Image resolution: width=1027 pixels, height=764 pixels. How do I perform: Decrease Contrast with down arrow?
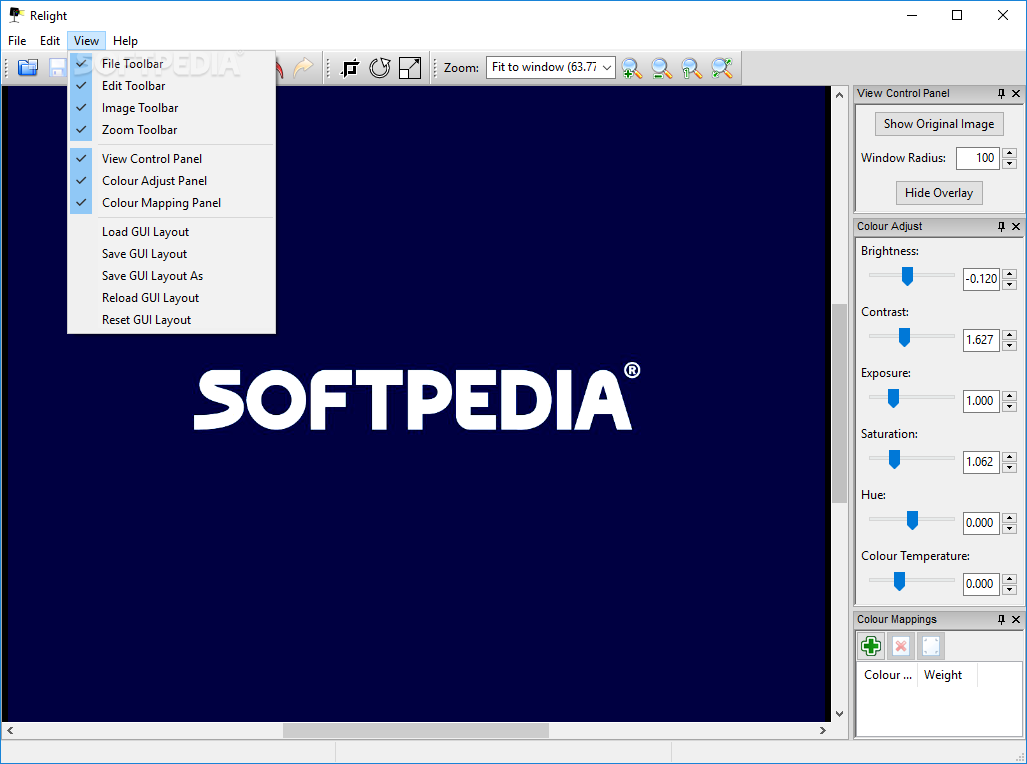click(1009, 345)
